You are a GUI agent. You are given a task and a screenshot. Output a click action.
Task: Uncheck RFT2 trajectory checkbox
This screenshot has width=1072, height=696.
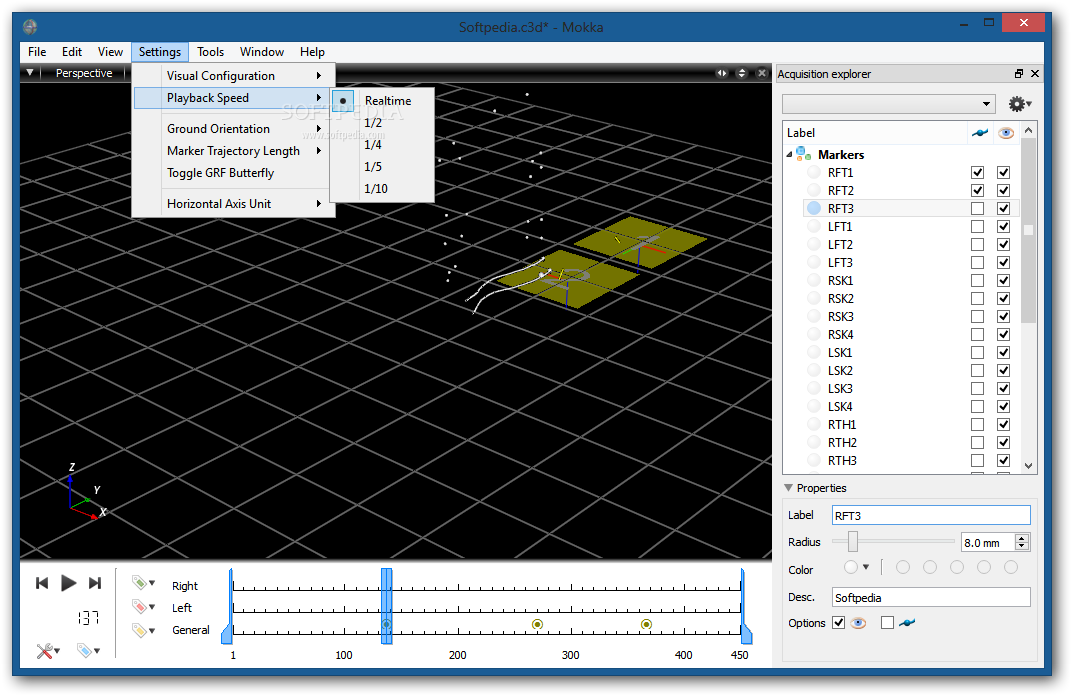coord(978,190)
